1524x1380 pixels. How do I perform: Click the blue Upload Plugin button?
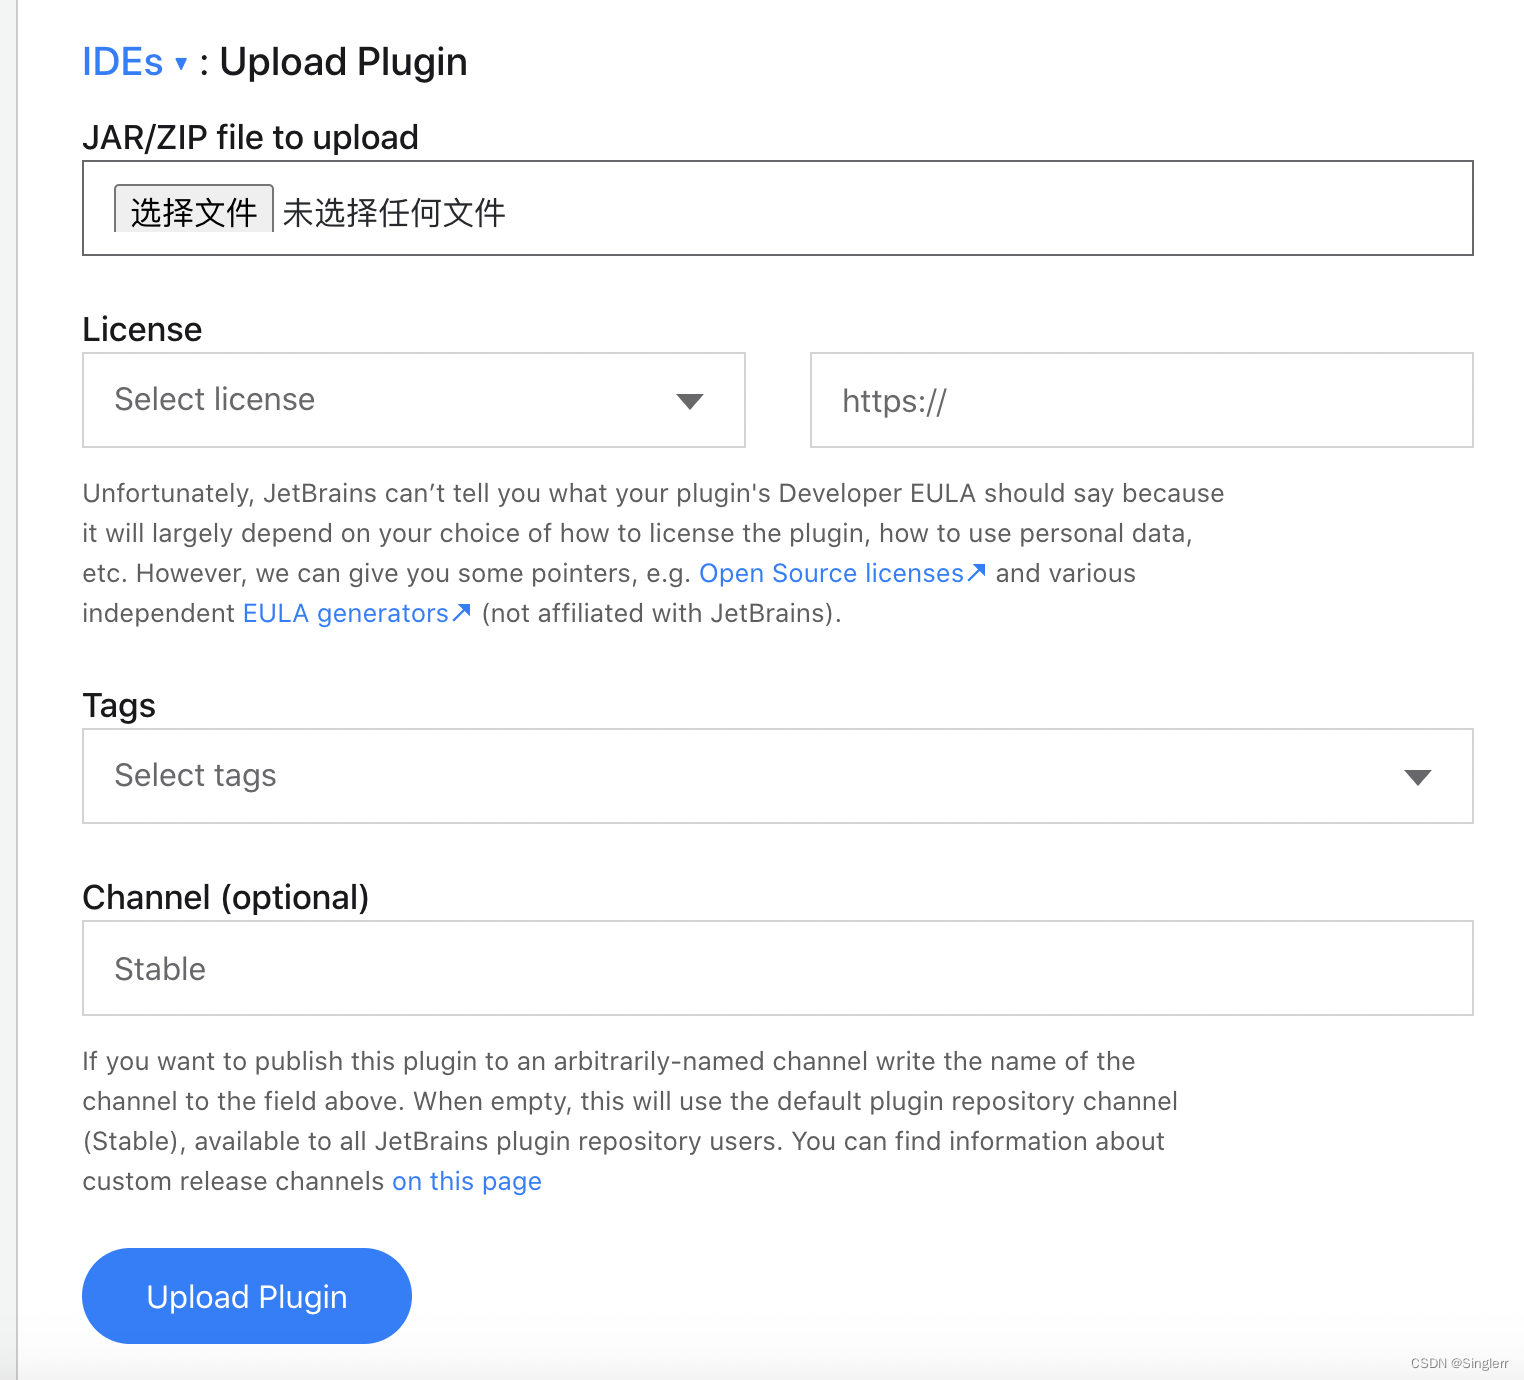[x=247, y=1296]
